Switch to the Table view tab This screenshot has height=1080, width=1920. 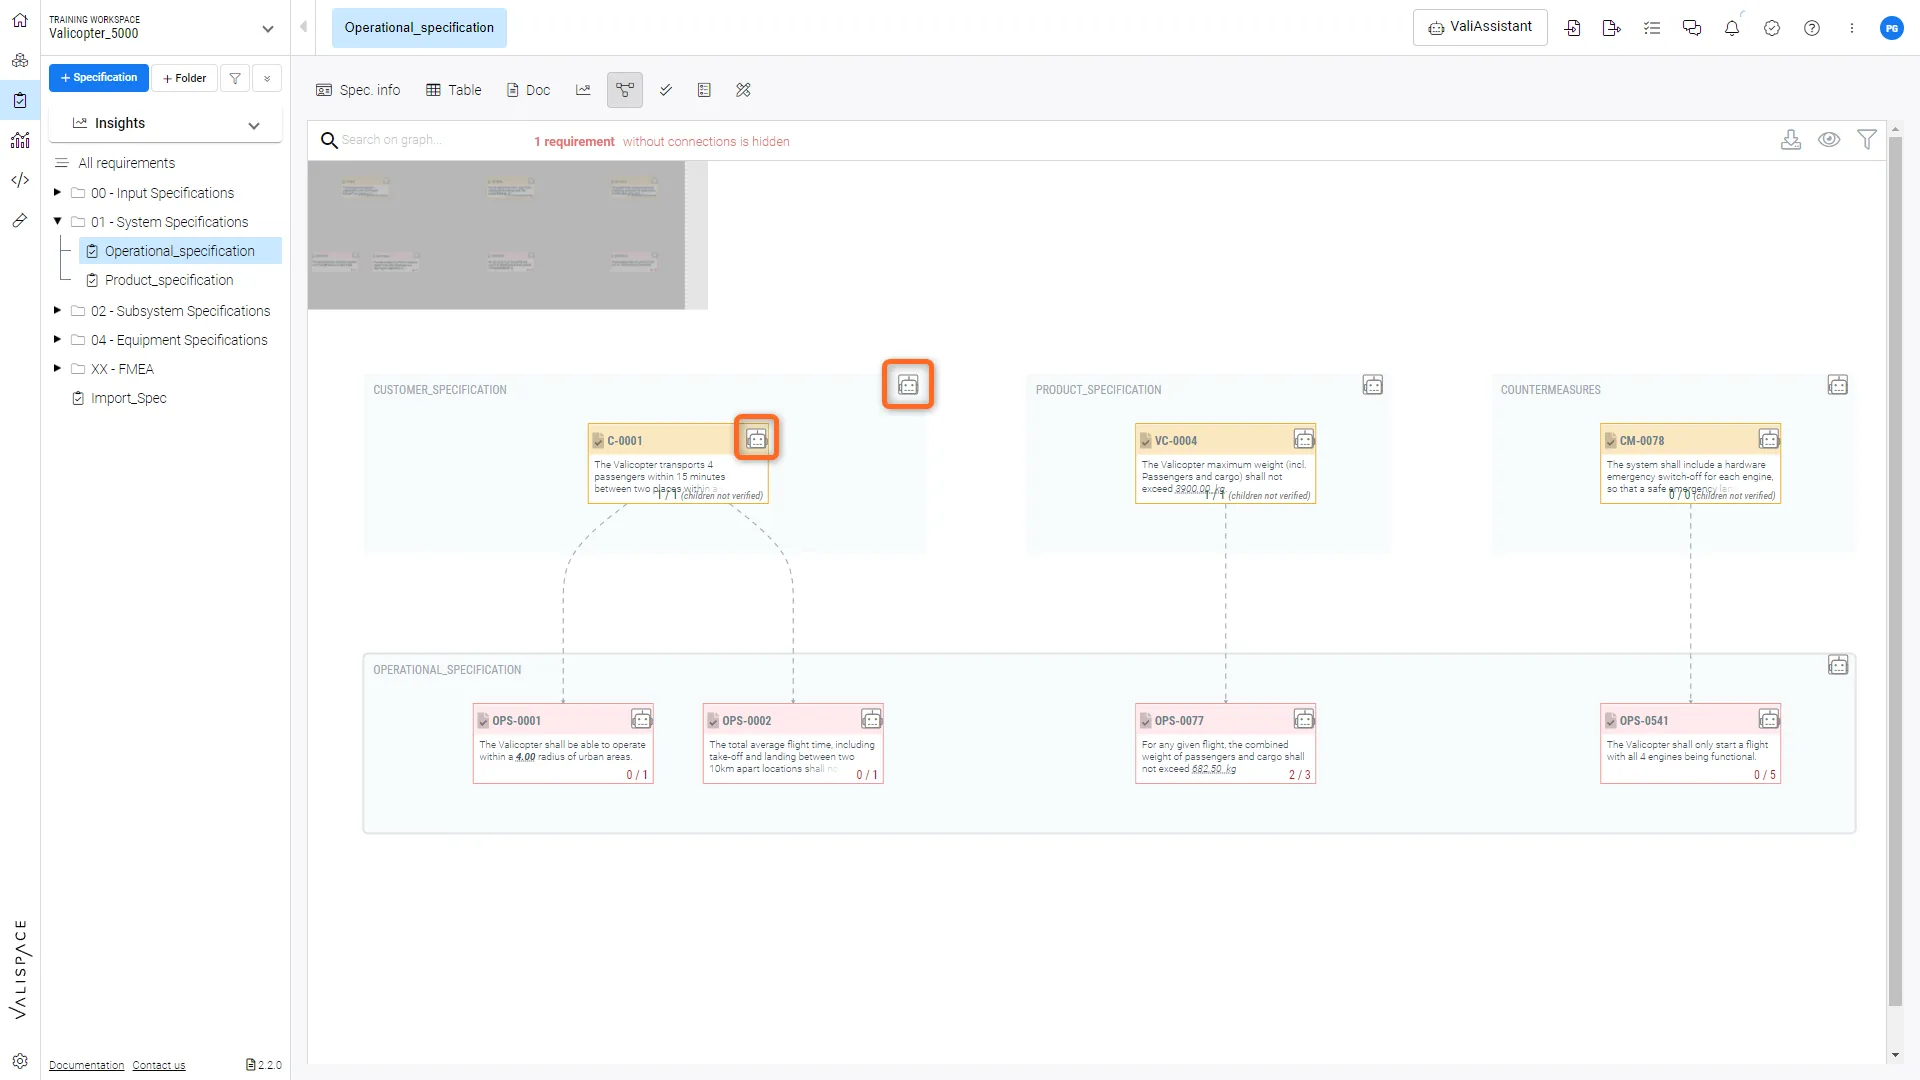coord(454,90)
